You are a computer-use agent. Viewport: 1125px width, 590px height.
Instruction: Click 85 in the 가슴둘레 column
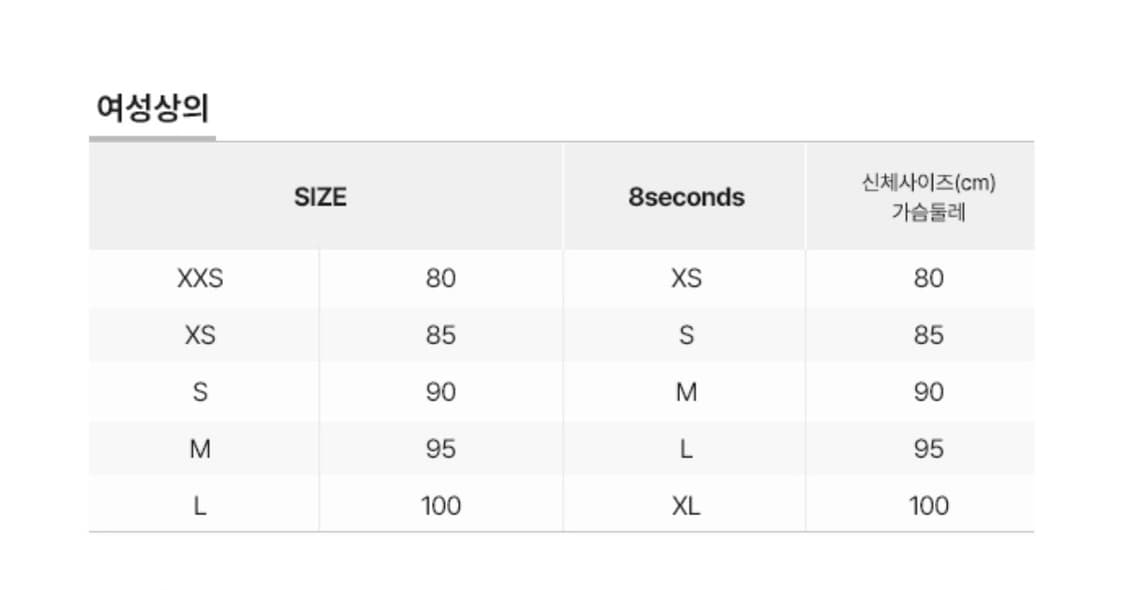[x=928, y=335]
